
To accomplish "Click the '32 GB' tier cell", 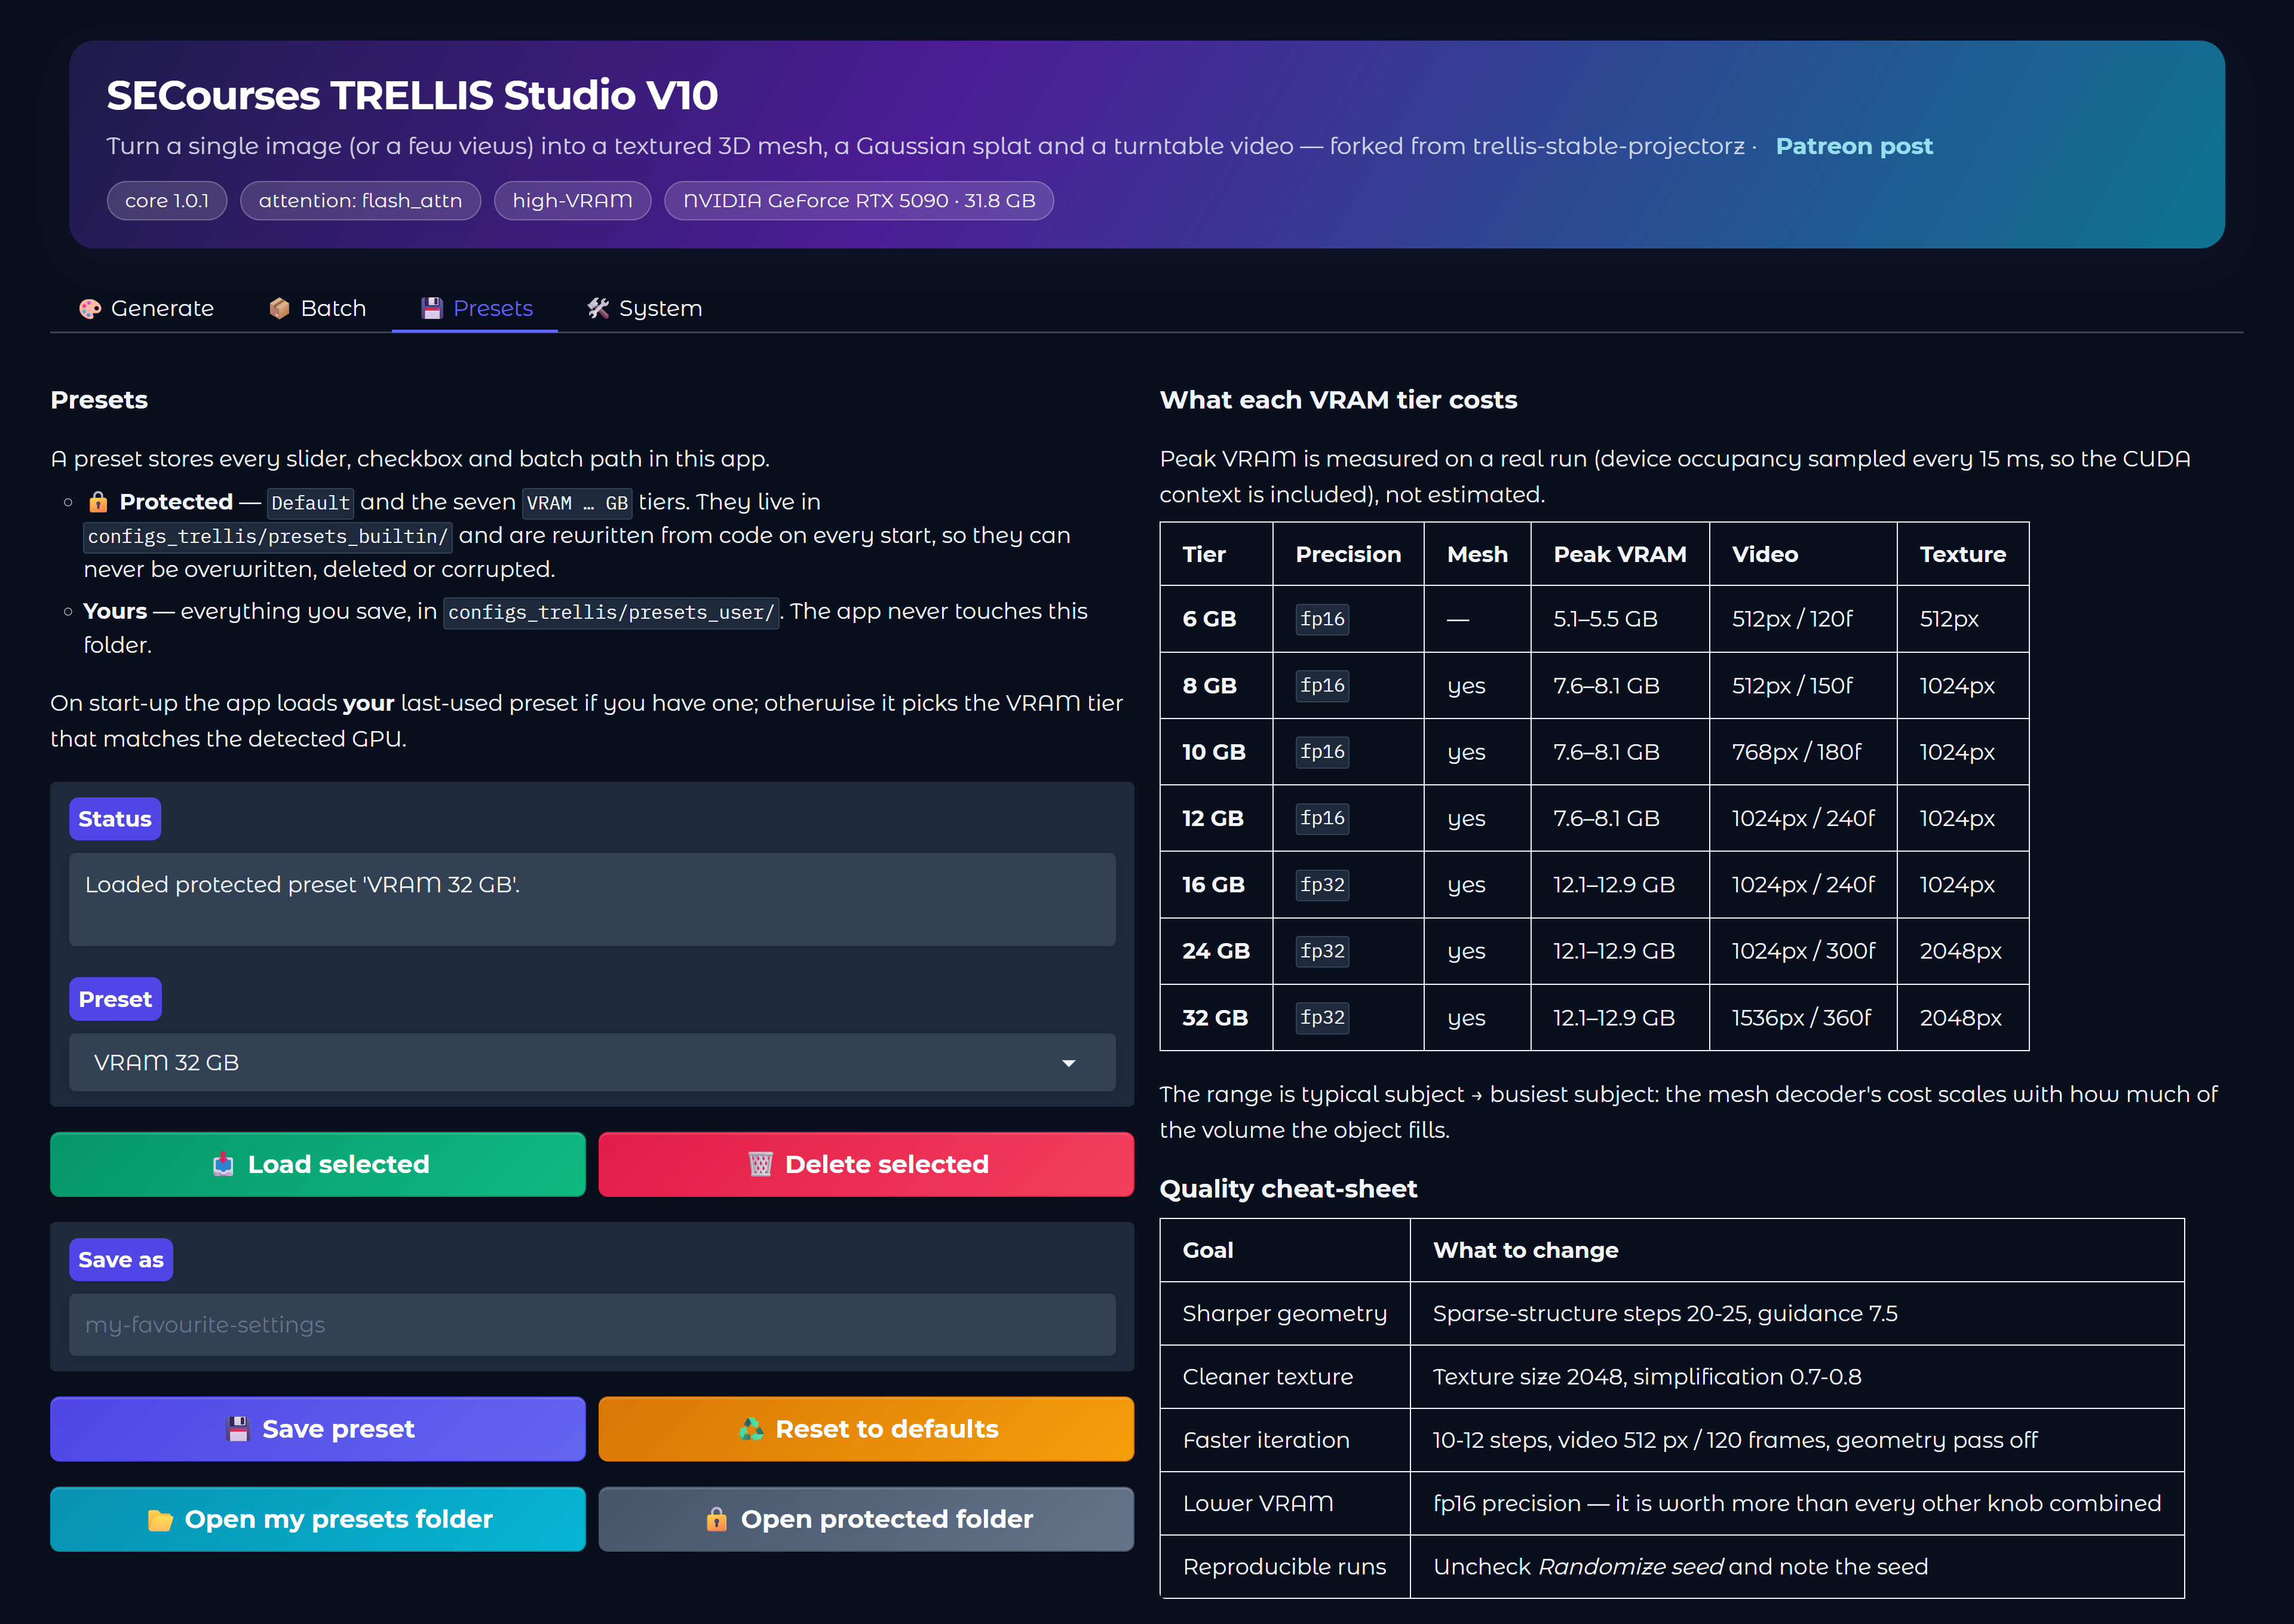I will point(1216,1018).
